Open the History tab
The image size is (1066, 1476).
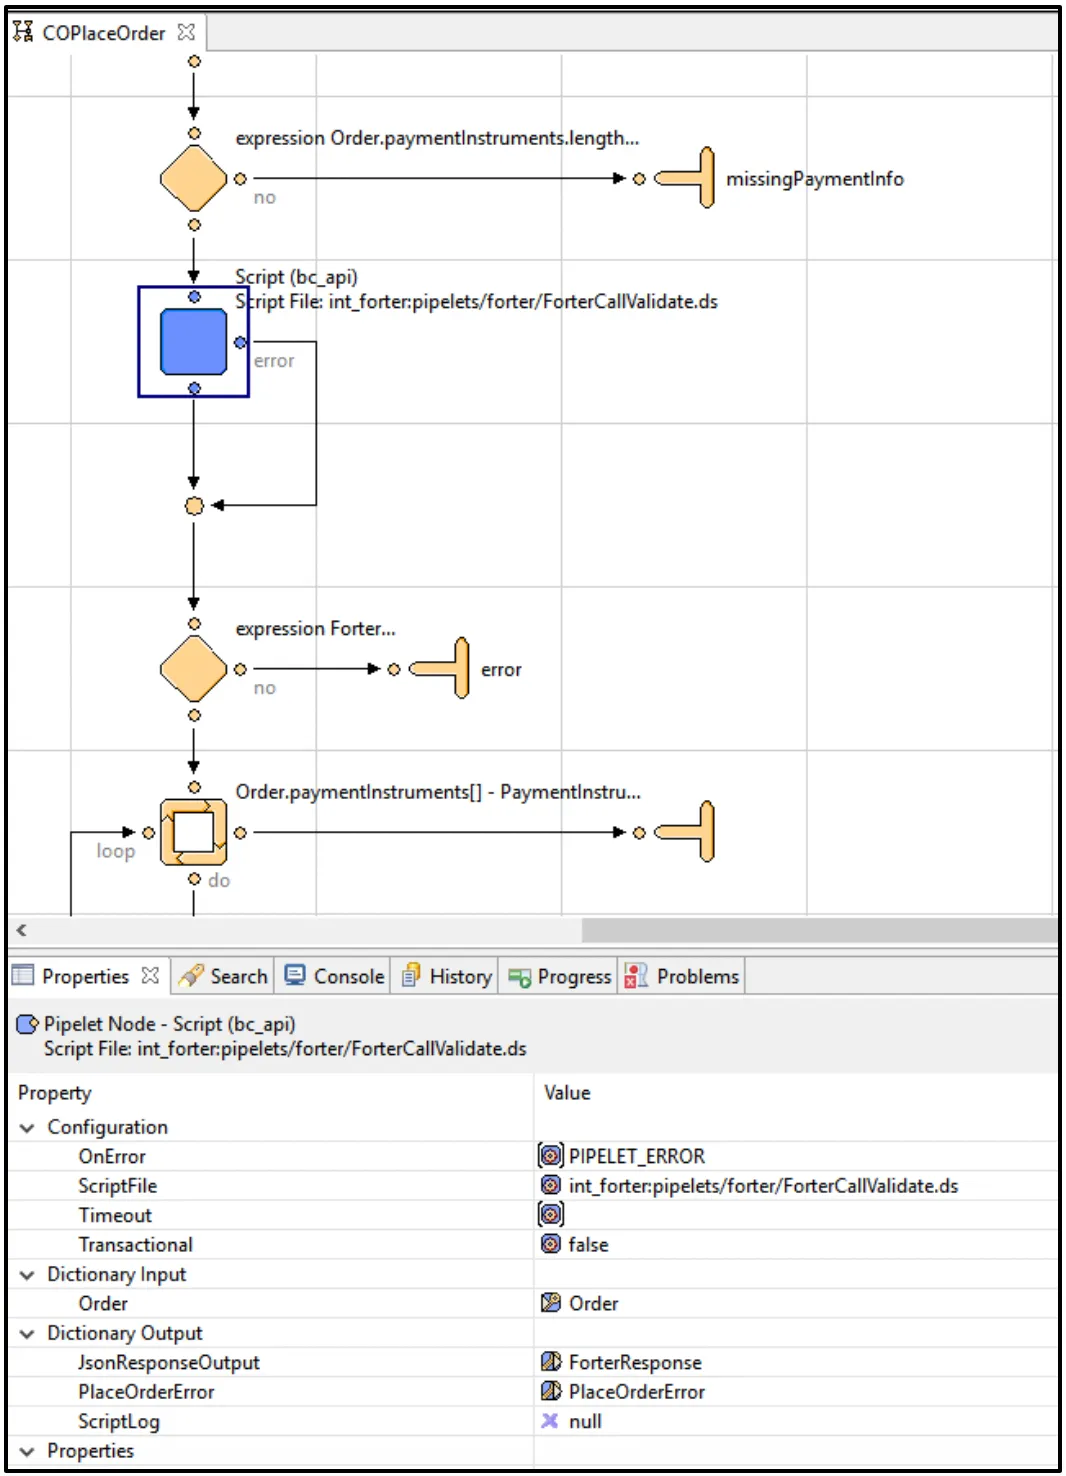[446, 976]
